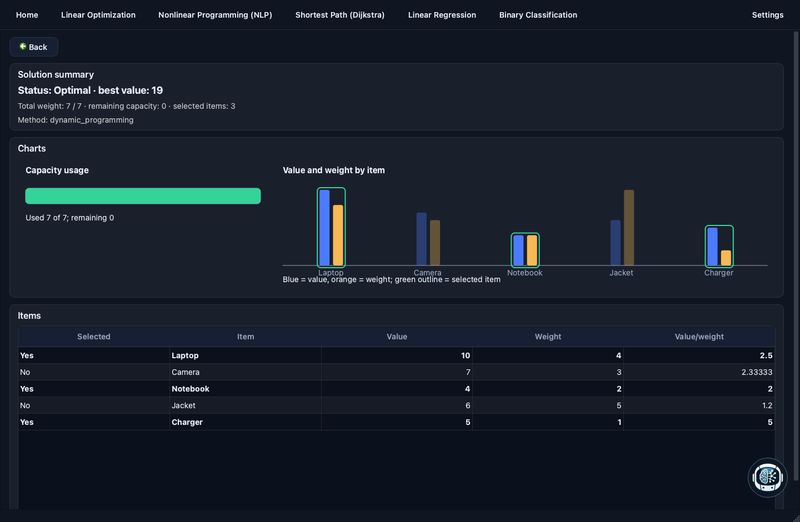The width and height of the screenshot is (800, 522).
Task: Select the Notebook bar group in chart
Action: (x=525, y=250)
